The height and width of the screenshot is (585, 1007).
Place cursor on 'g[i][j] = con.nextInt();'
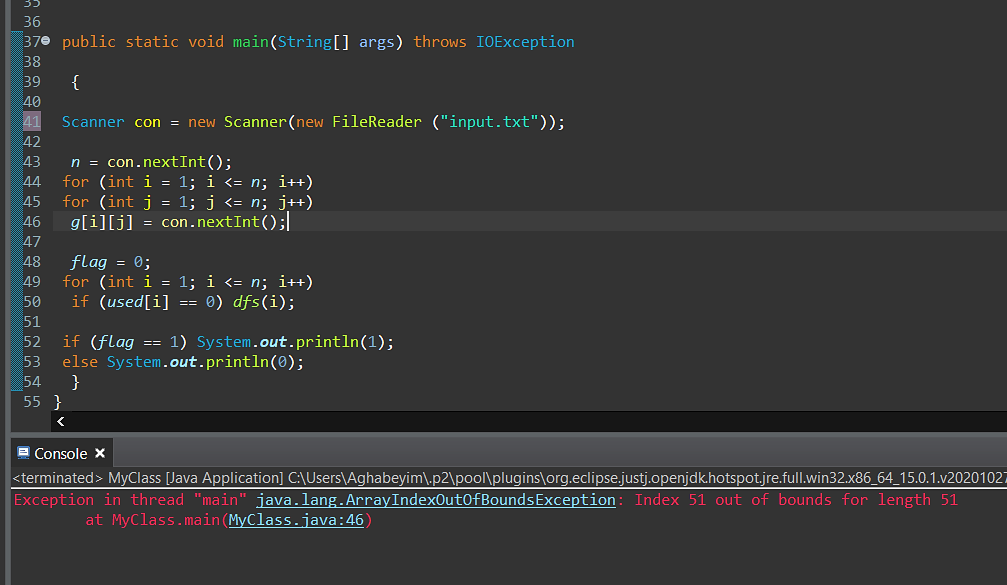click(178, 222)
